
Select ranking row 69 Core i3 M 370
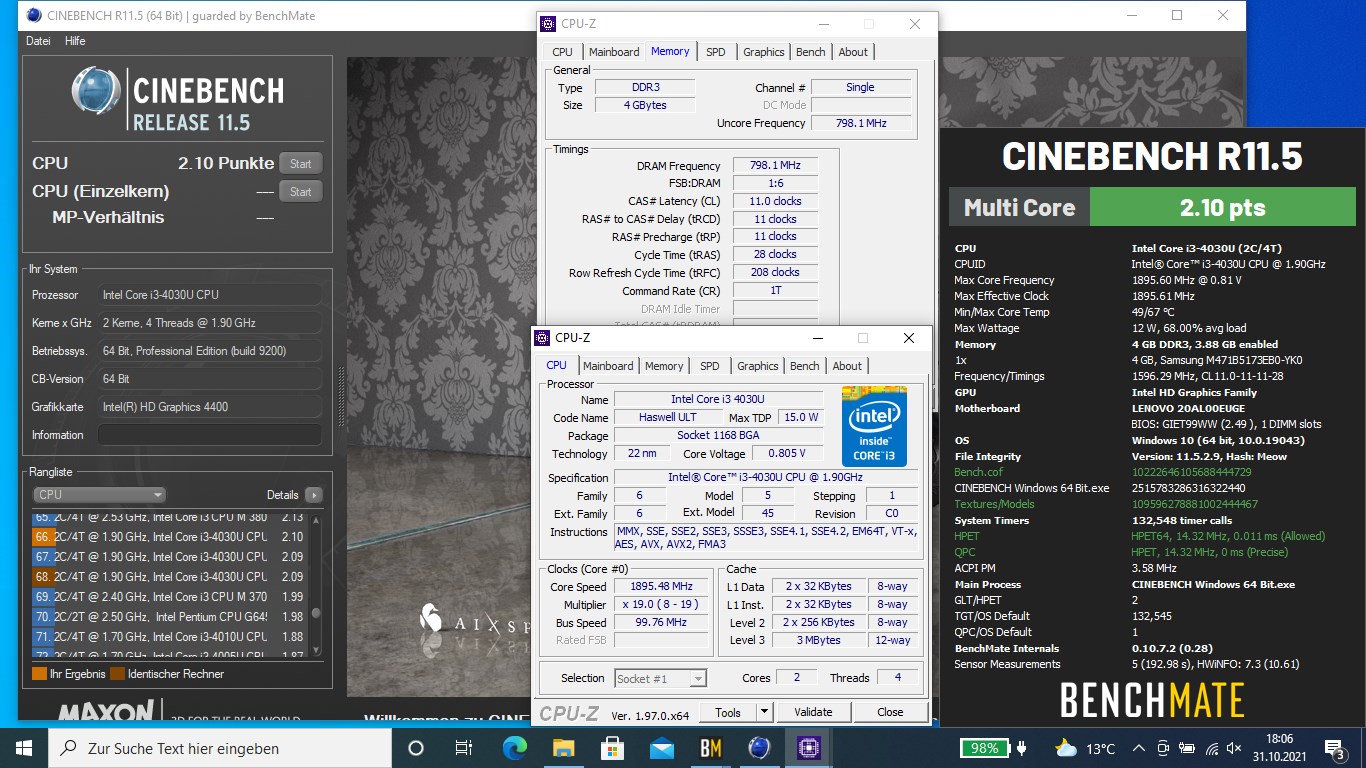coord(170,597)
